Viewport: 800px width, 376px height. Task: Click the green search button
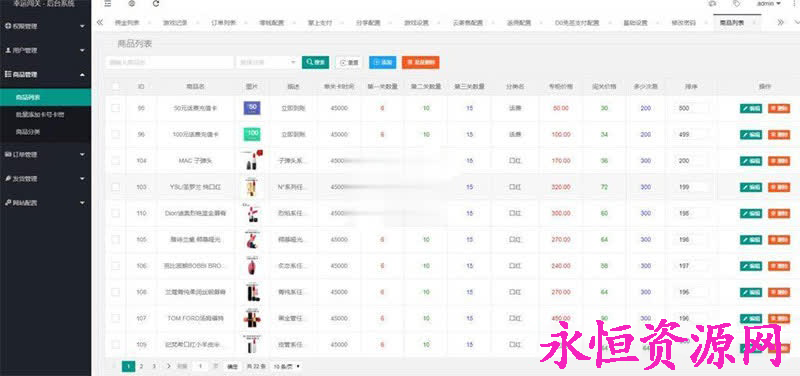tap(315, 62)
